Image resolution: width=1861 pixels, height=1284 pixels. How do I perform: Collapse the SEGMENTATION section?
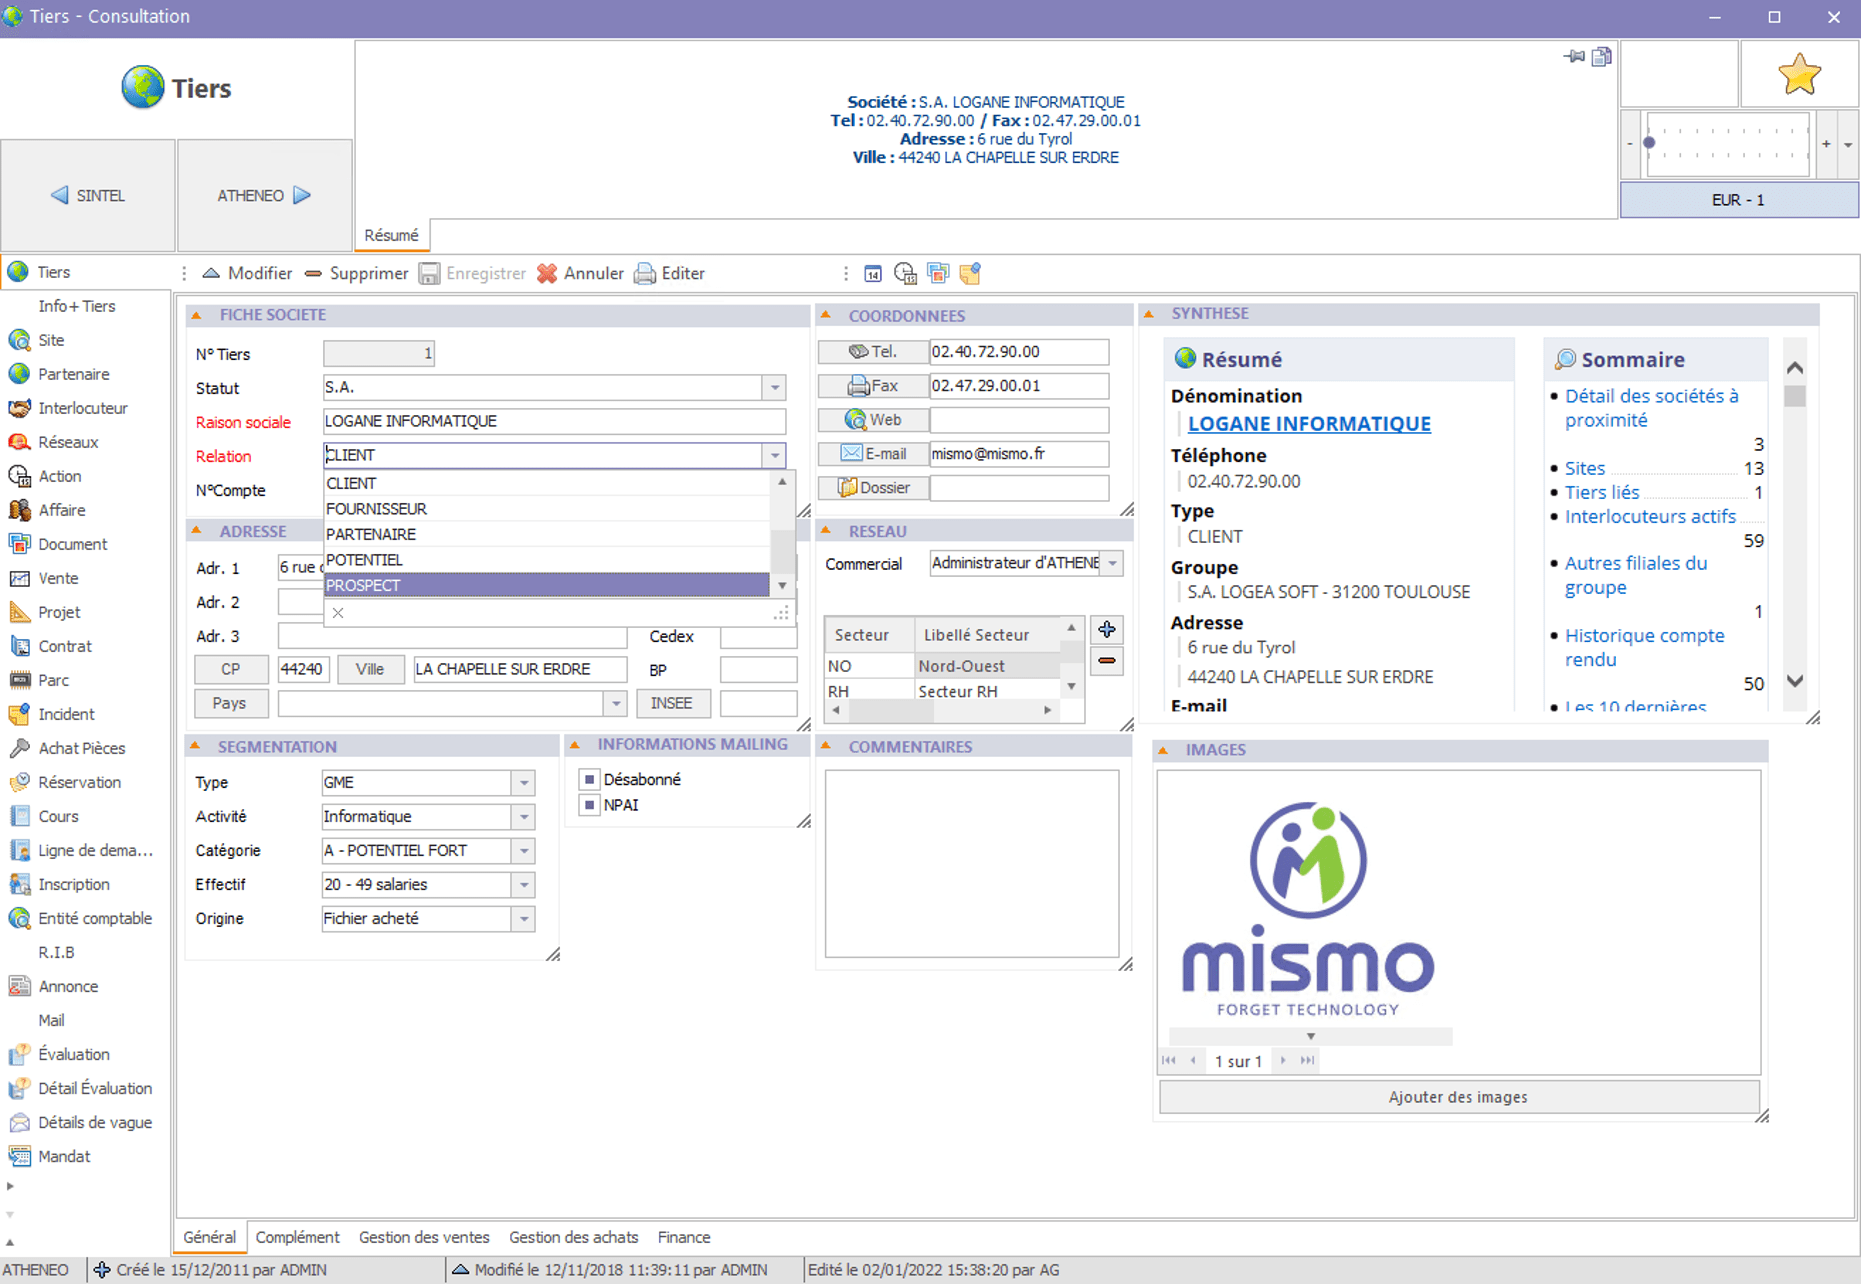(x=196, y=746)
